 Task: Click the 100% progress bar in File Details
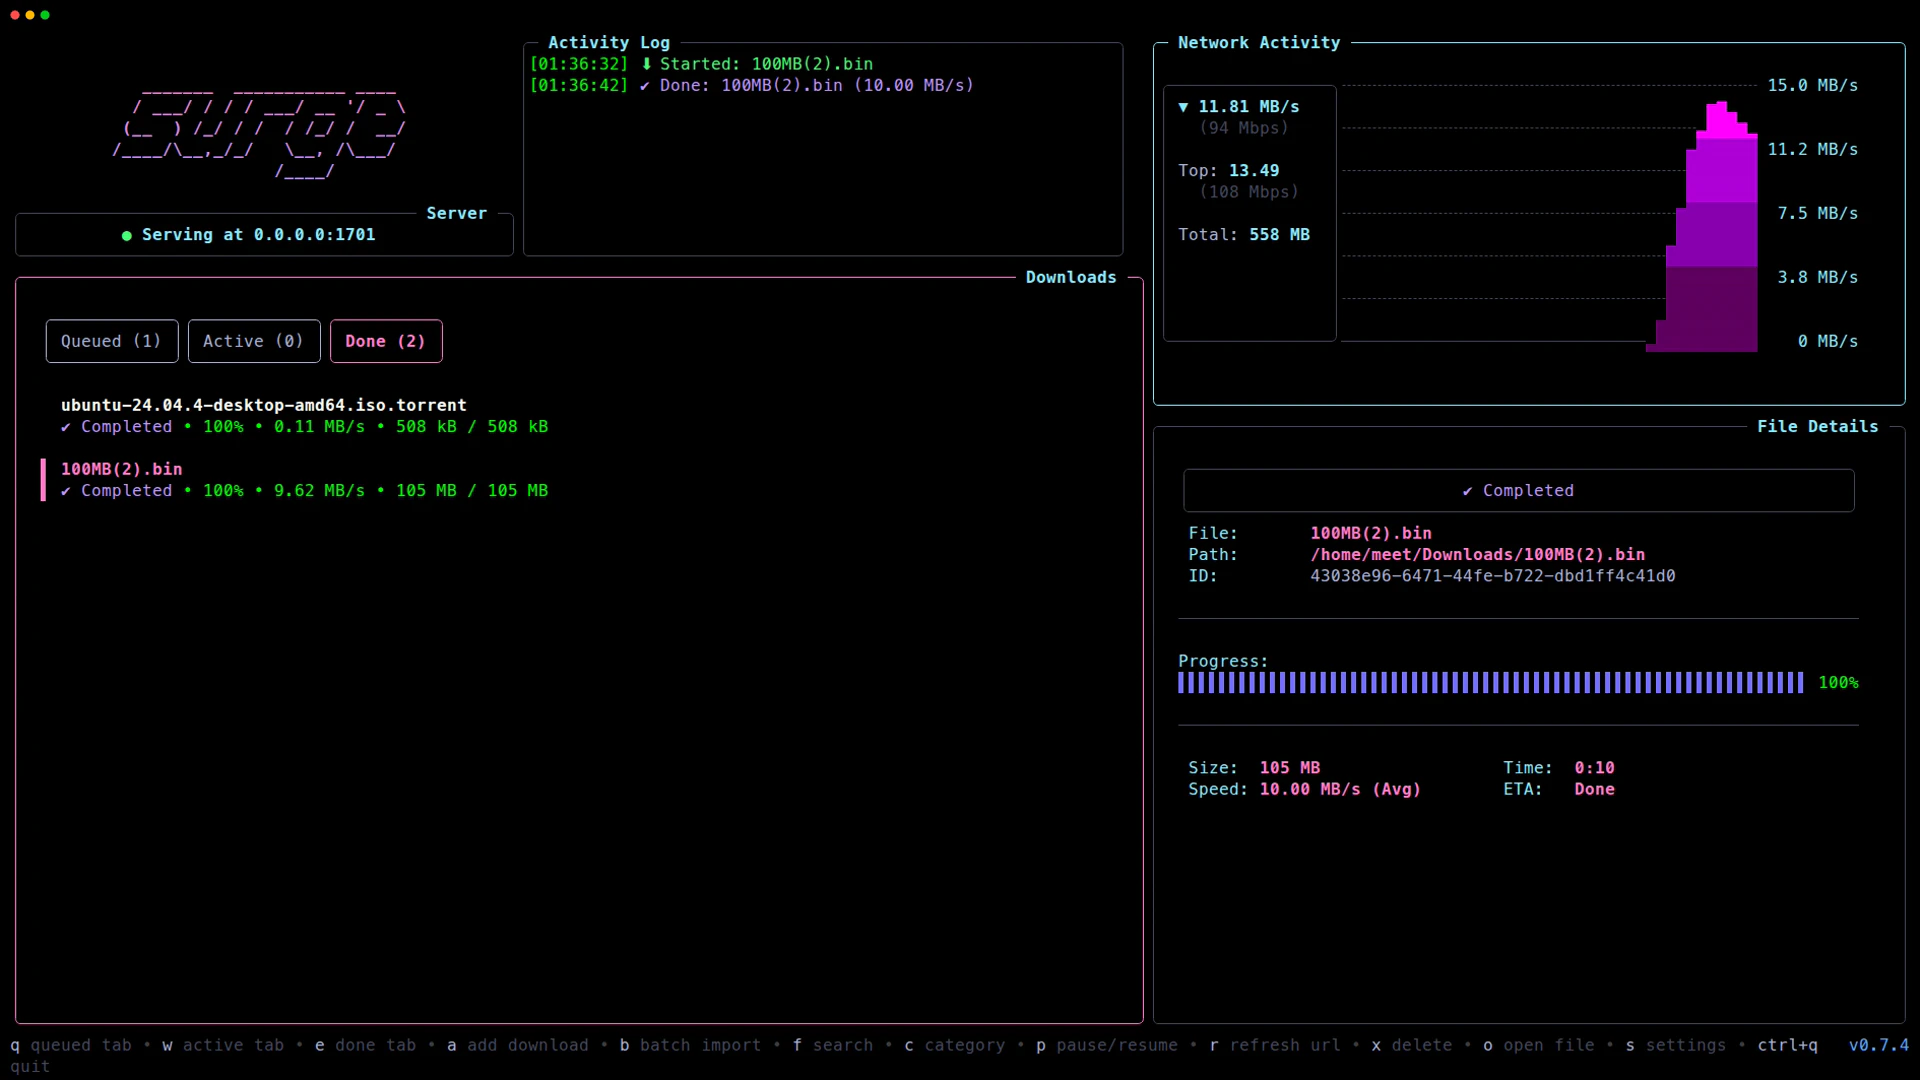1490,682
